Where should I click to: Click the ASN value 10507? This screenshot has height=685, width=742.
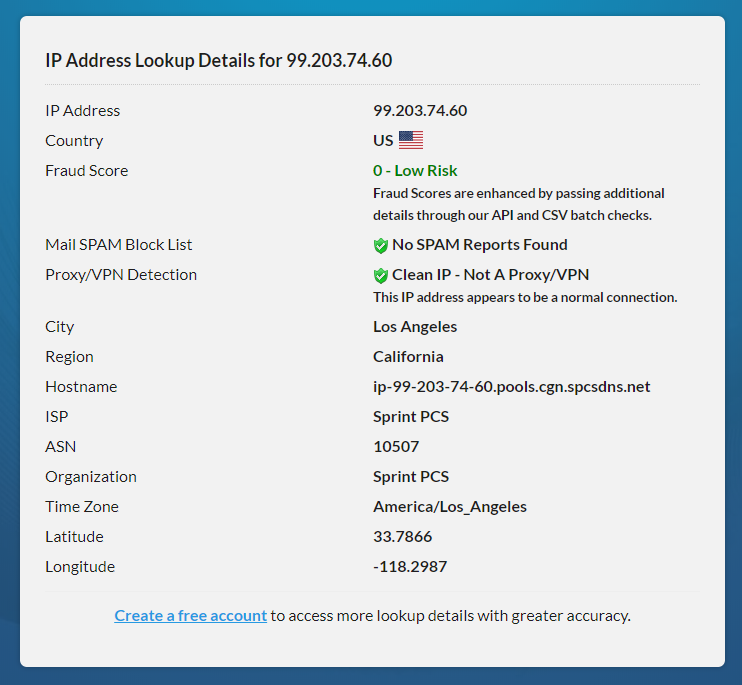click(x=396, y=447)
